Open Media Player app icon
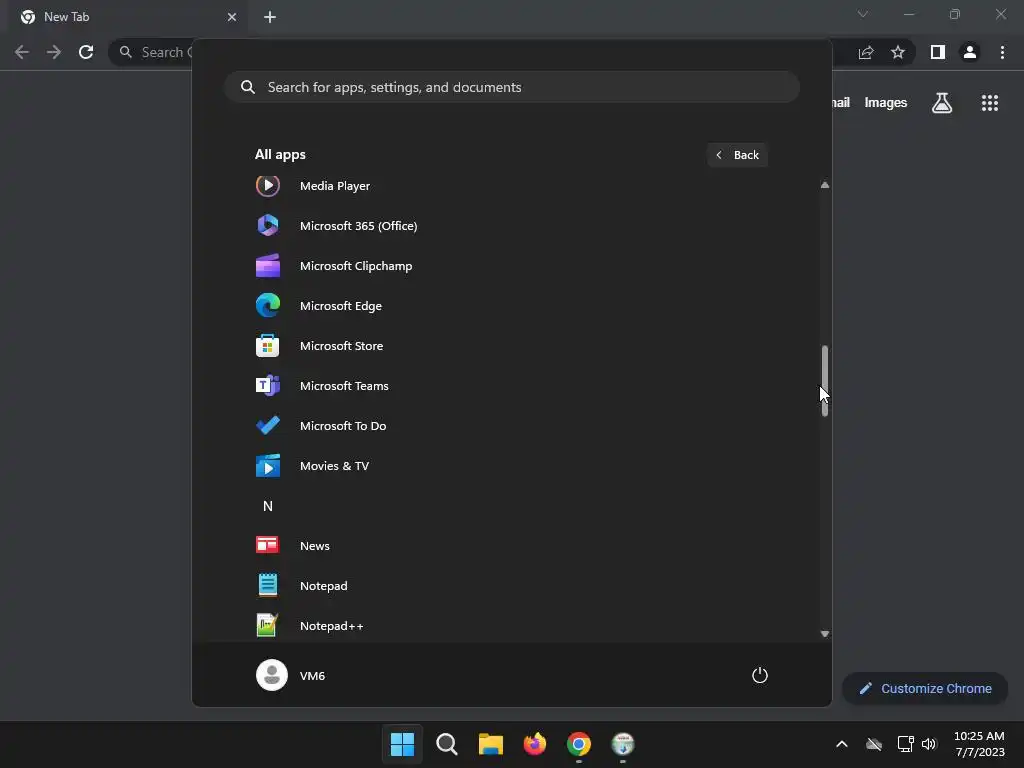This screenshot has height=768, width=1024. pyautogui.click(x=268, y=186)
